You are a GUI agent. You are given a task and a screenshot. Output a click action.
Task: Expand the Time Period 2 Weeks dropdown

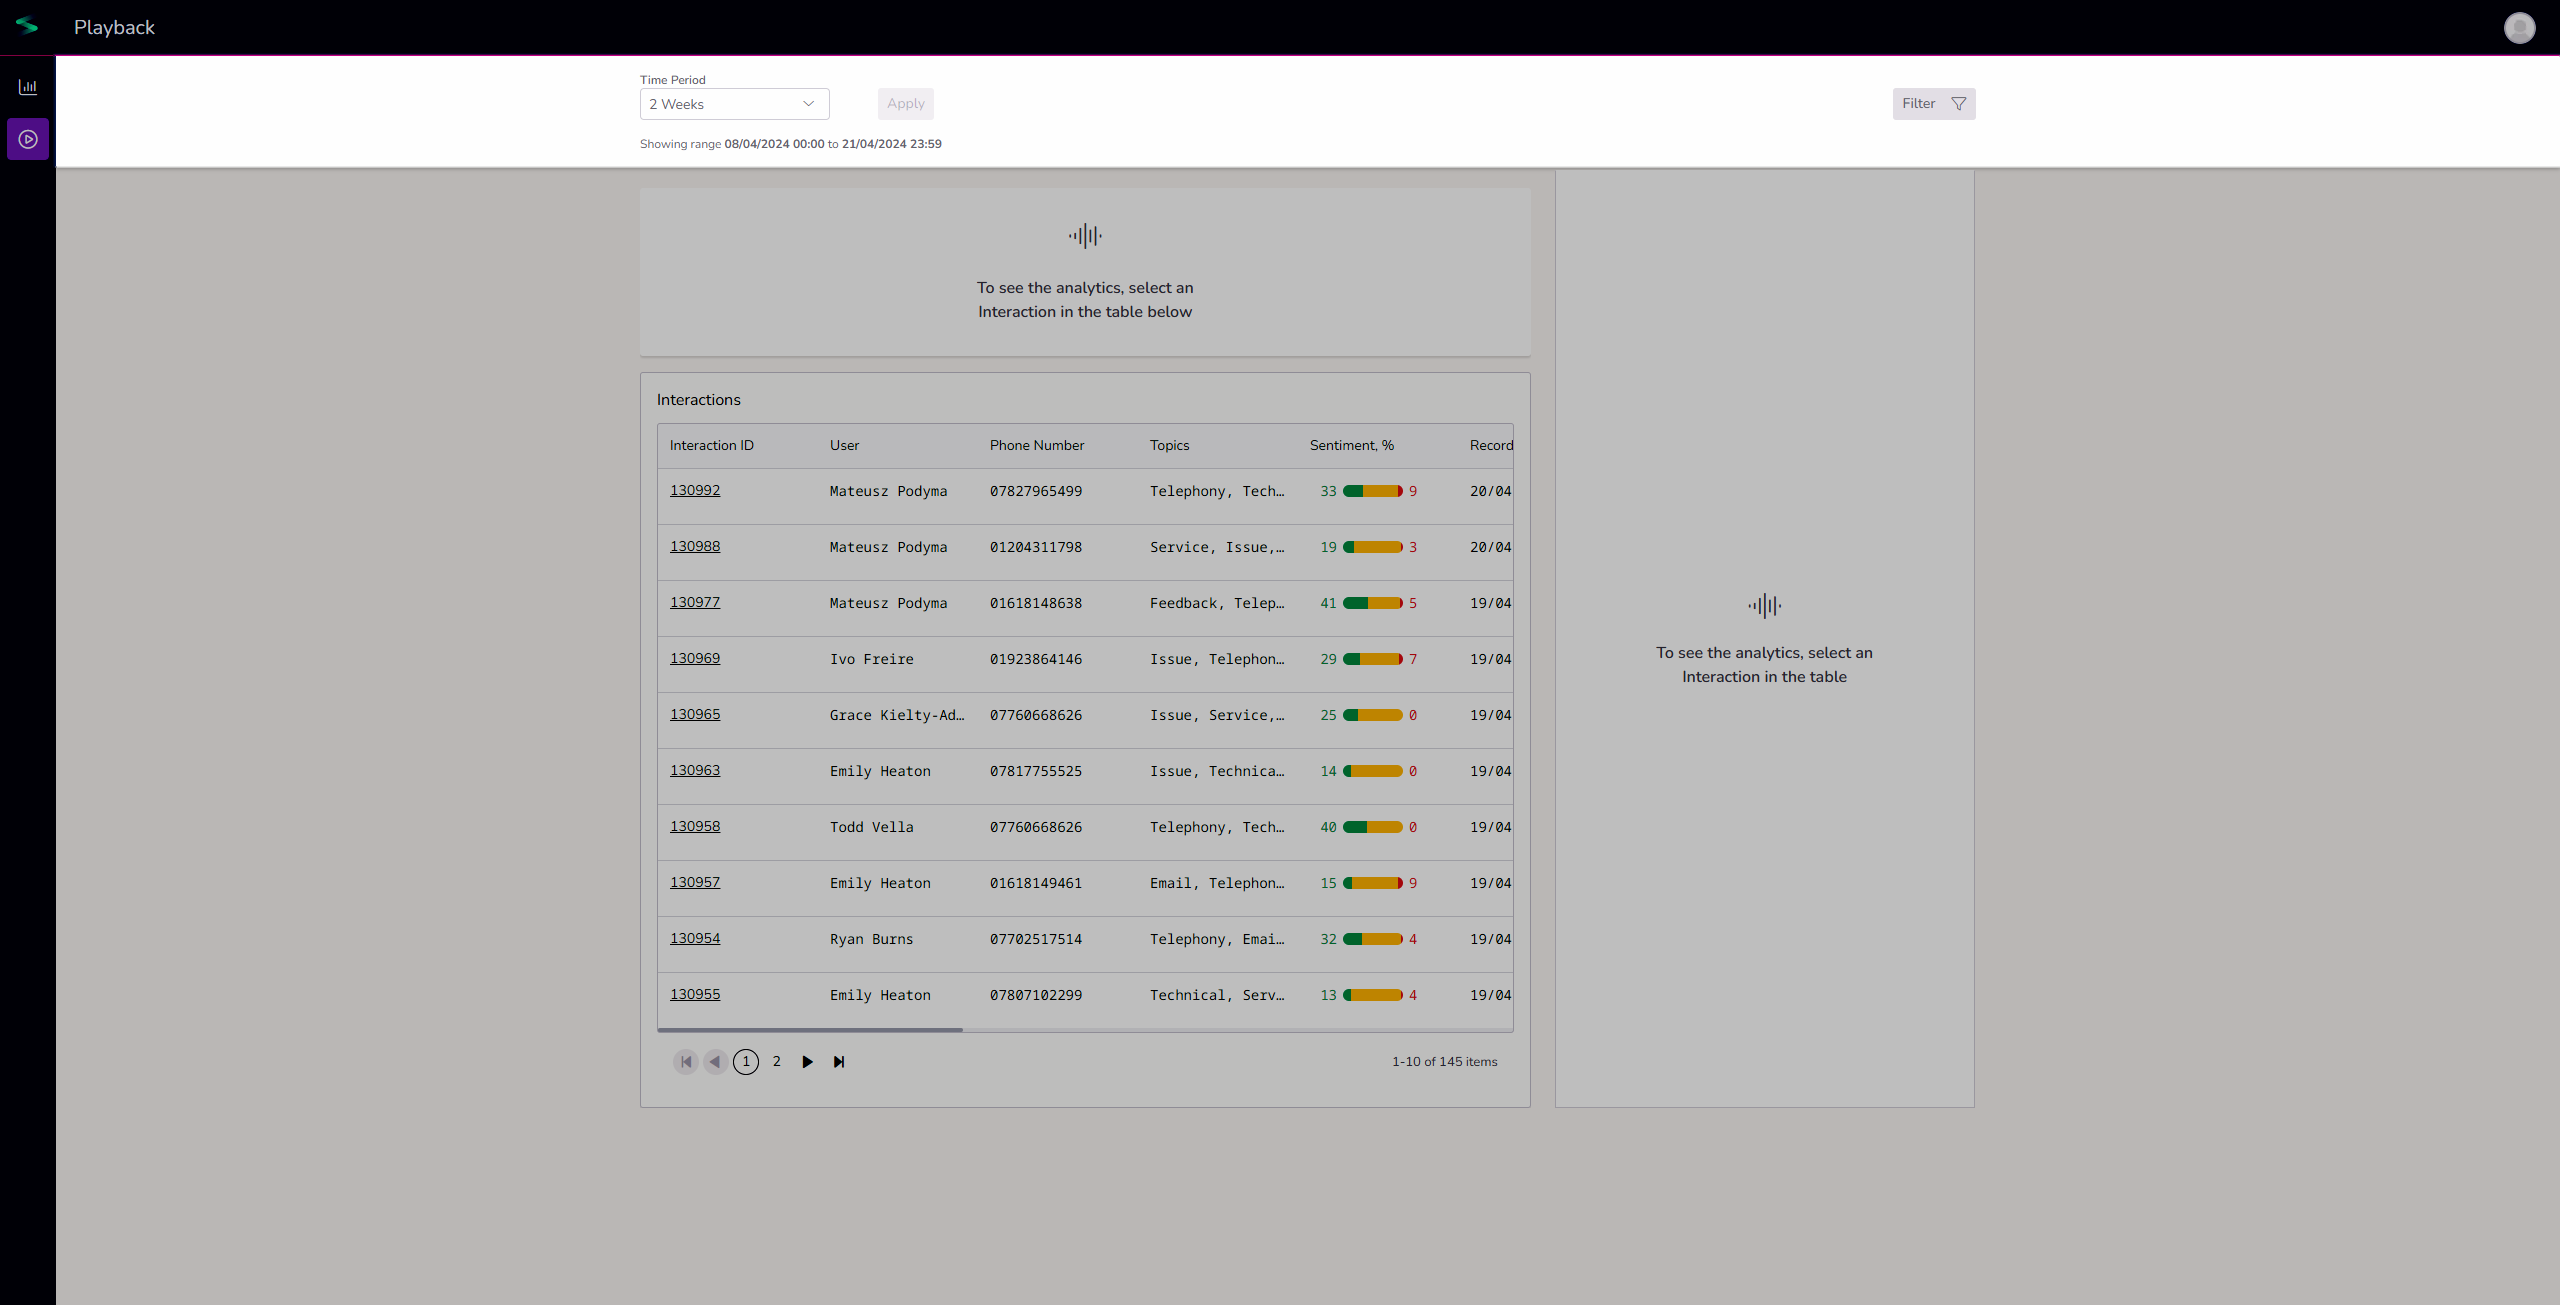734,104
